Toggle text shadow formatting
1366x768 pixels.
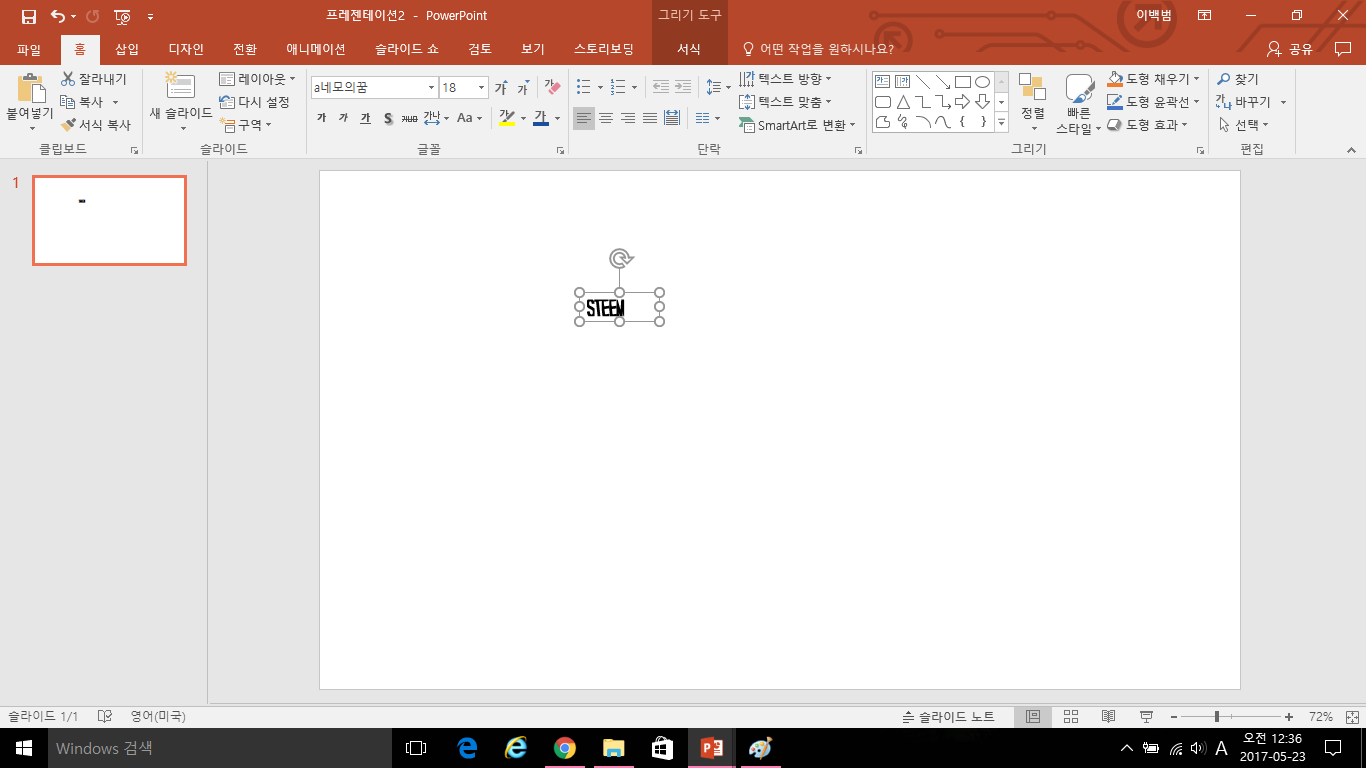click(x=388, y=118)
